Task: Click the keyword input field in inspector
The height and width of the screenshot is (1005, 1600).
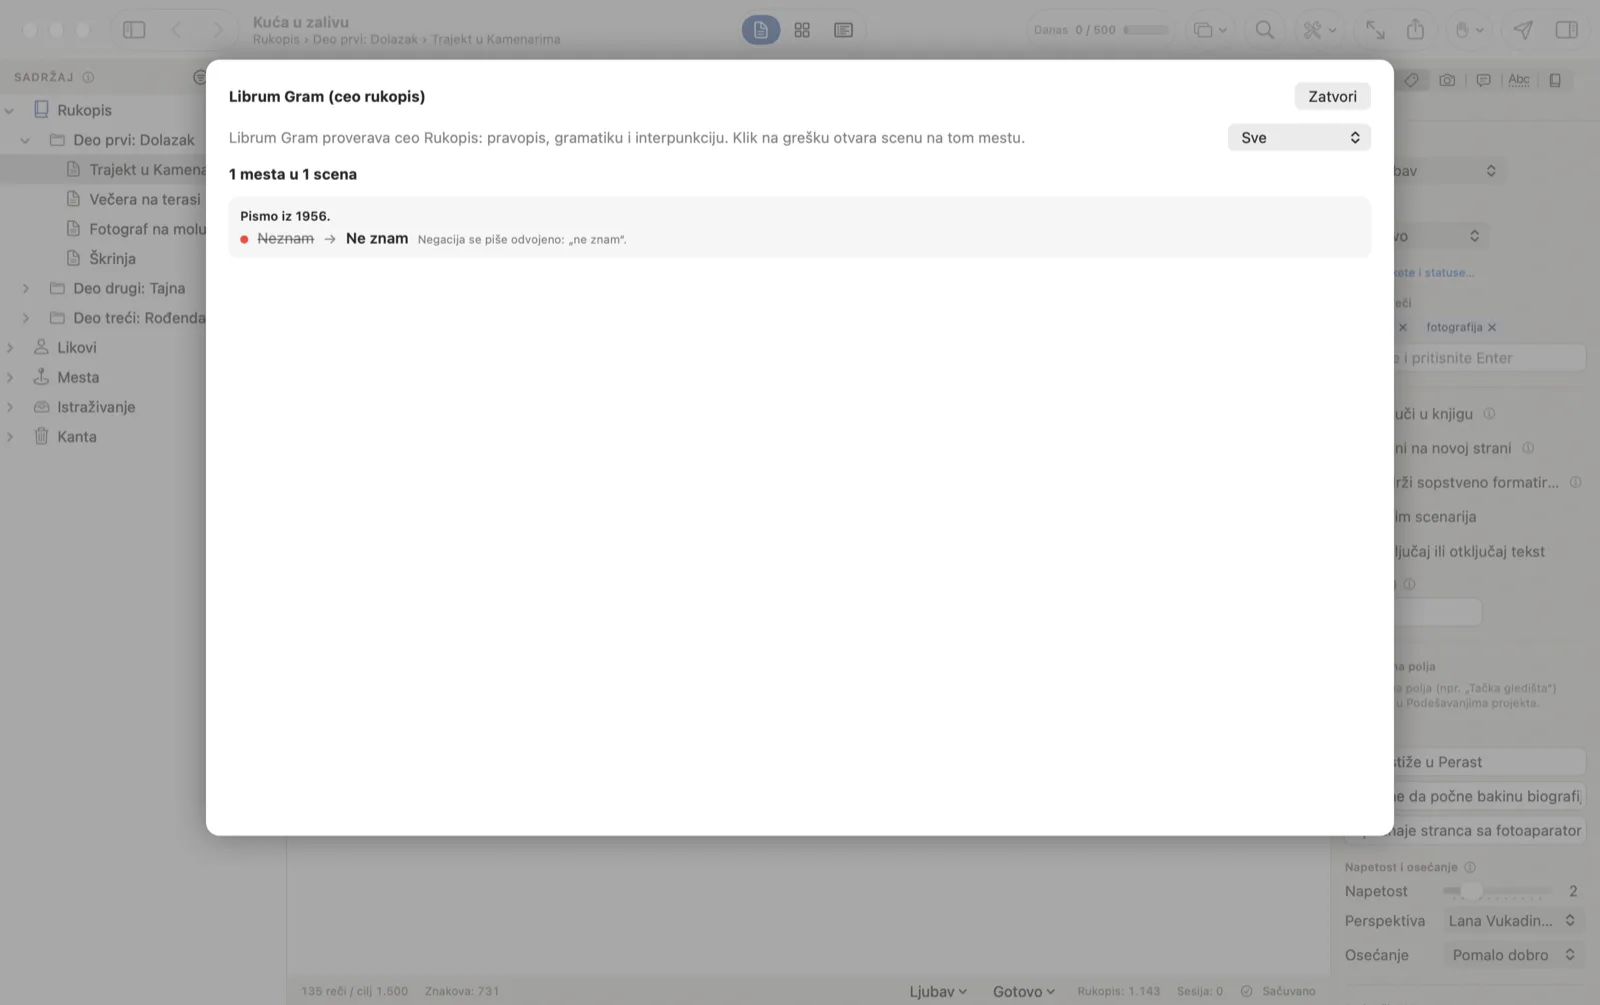Action: [x=1489, y=358]
